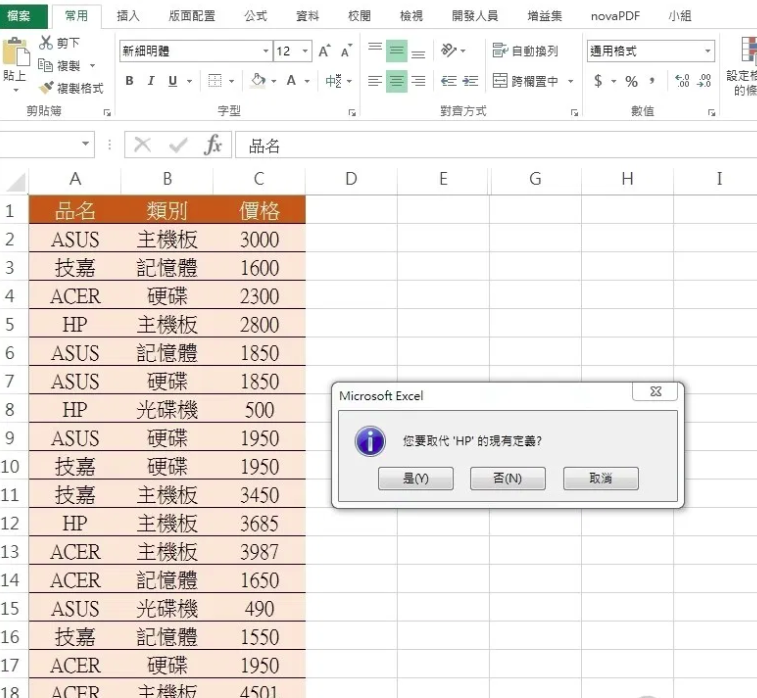Open Merge and Center dropdown arrow
Viewport: 757px width, 698px height.
pyautogui.click(x=571, y=81)
